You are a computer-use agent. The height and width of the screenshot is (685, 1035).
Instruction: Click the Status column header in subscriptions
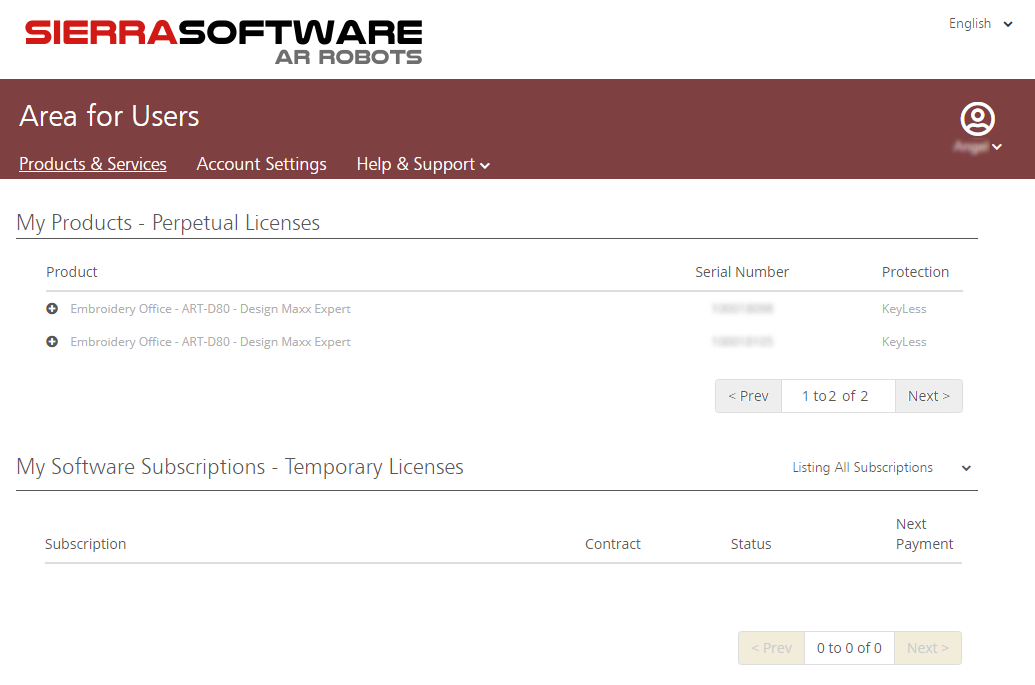(x=750, y=544)
